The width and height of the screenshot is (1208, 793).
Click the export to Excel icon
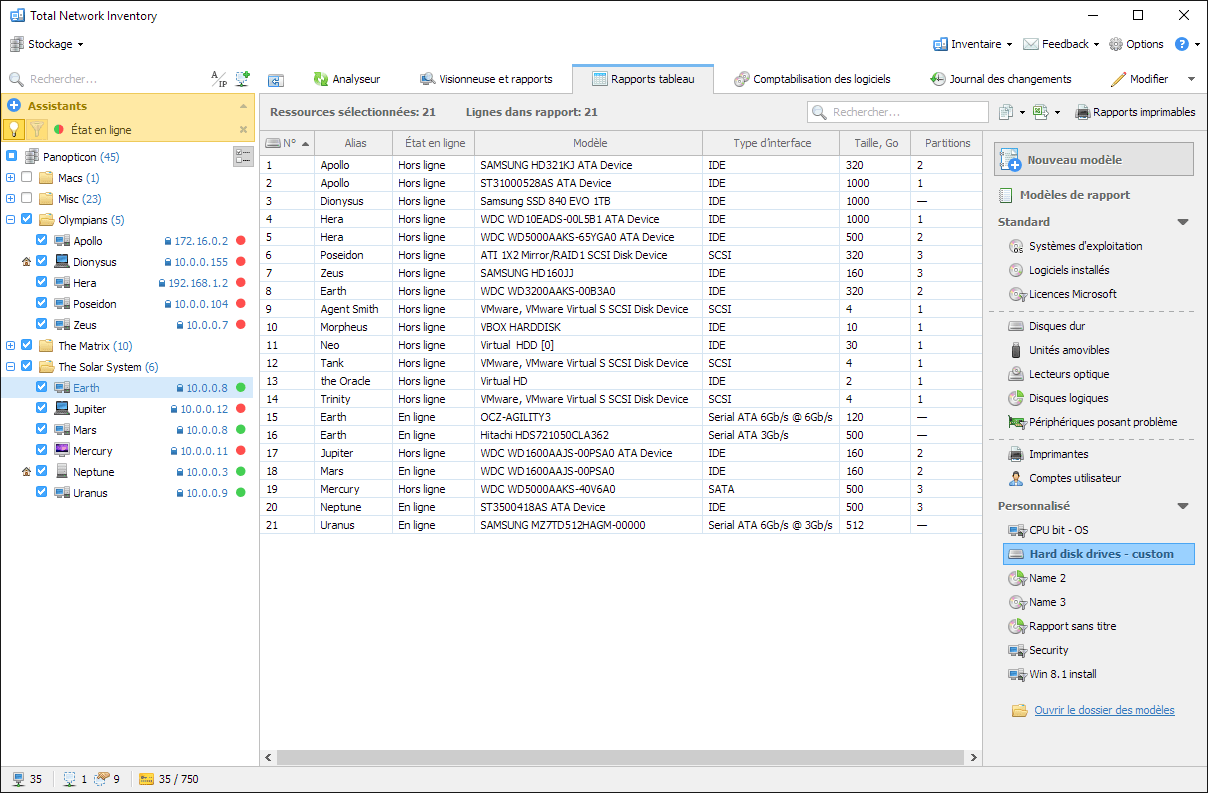pos(1040,112)
